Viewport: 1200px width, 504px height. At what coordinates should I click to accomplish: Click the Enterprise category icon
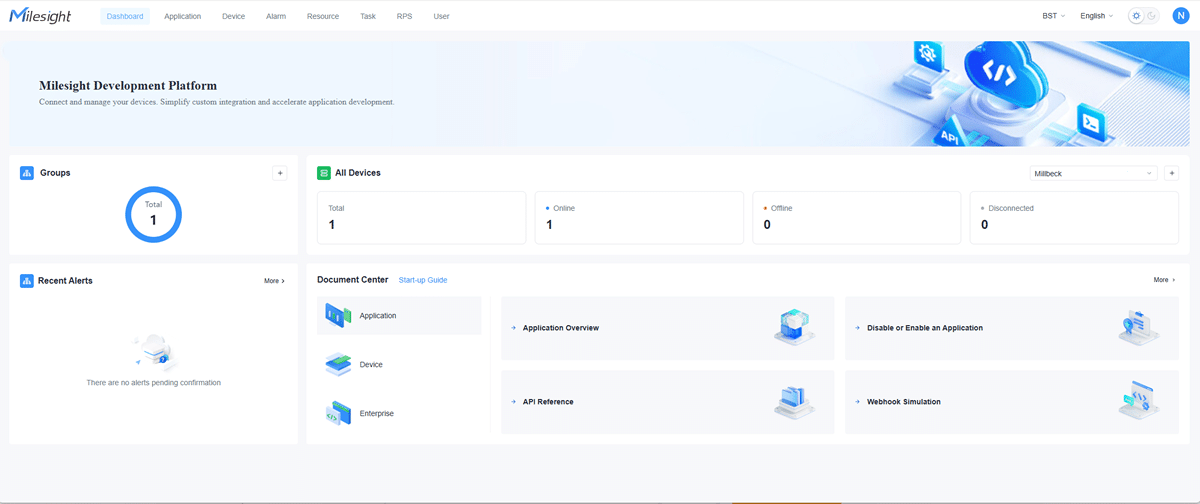[x=338, y=413]
